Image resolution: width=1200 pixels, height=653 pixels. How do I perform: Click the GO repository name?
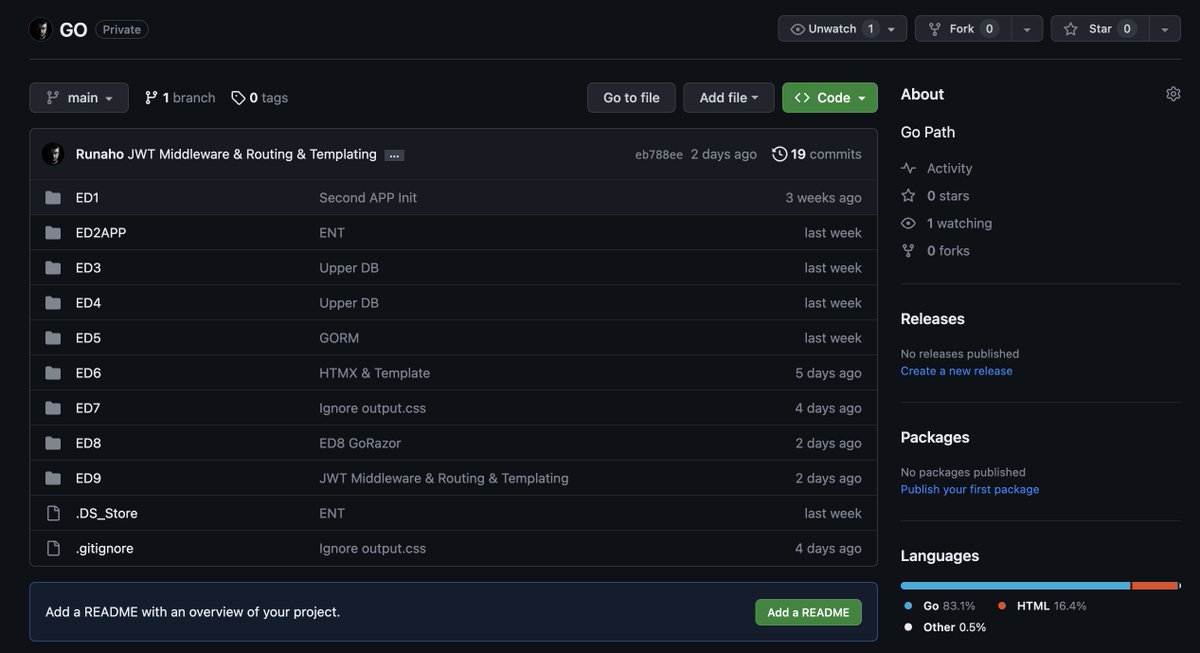tap(73, 30)
